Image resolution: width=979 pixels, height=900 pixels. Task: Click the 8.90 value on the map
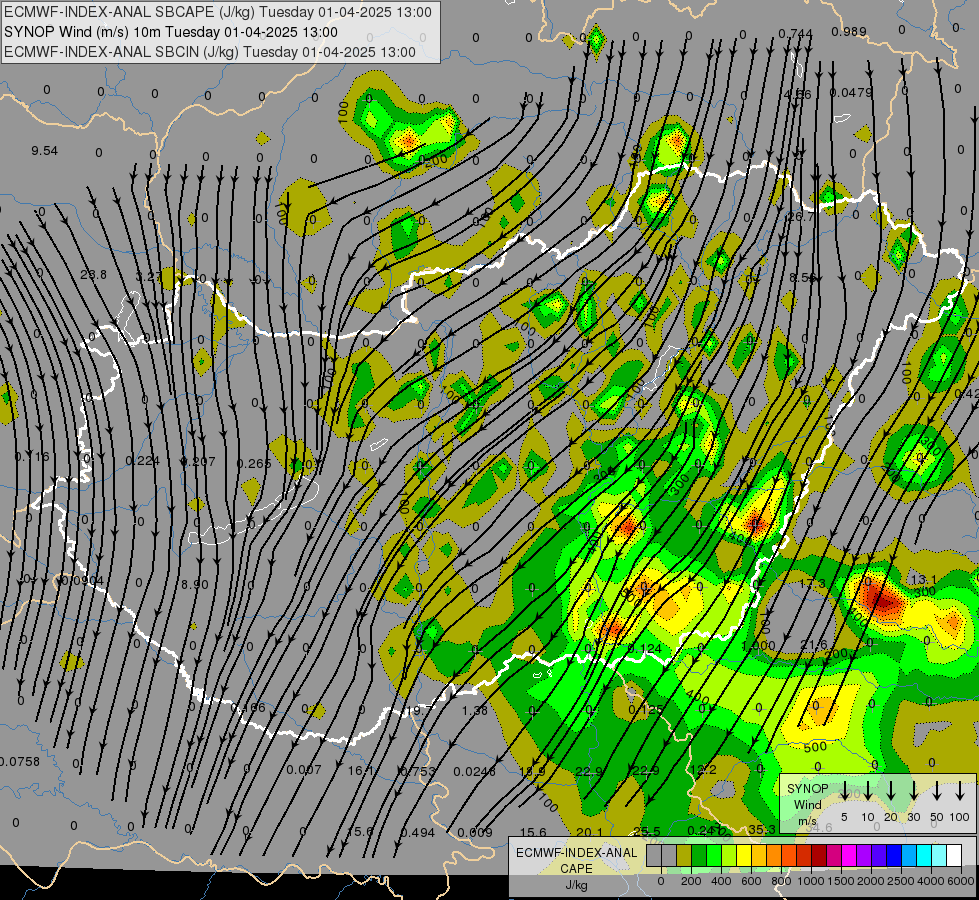195,584
